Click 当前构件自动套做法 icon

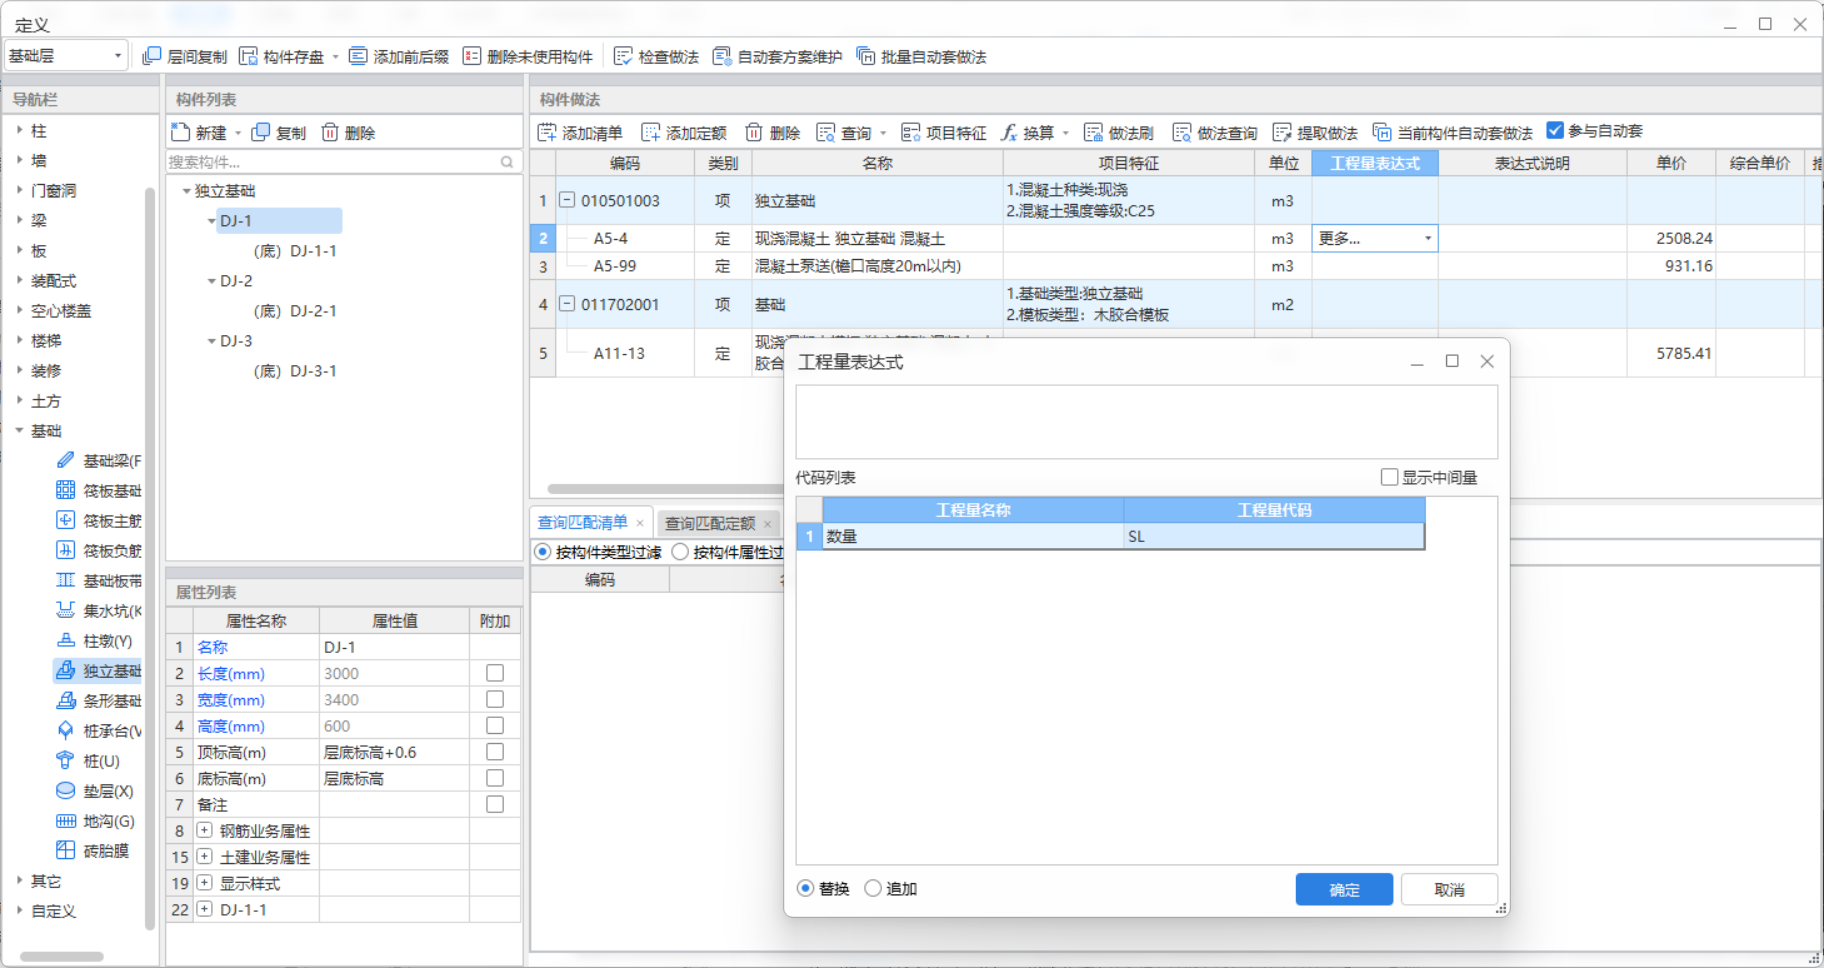1382,132
